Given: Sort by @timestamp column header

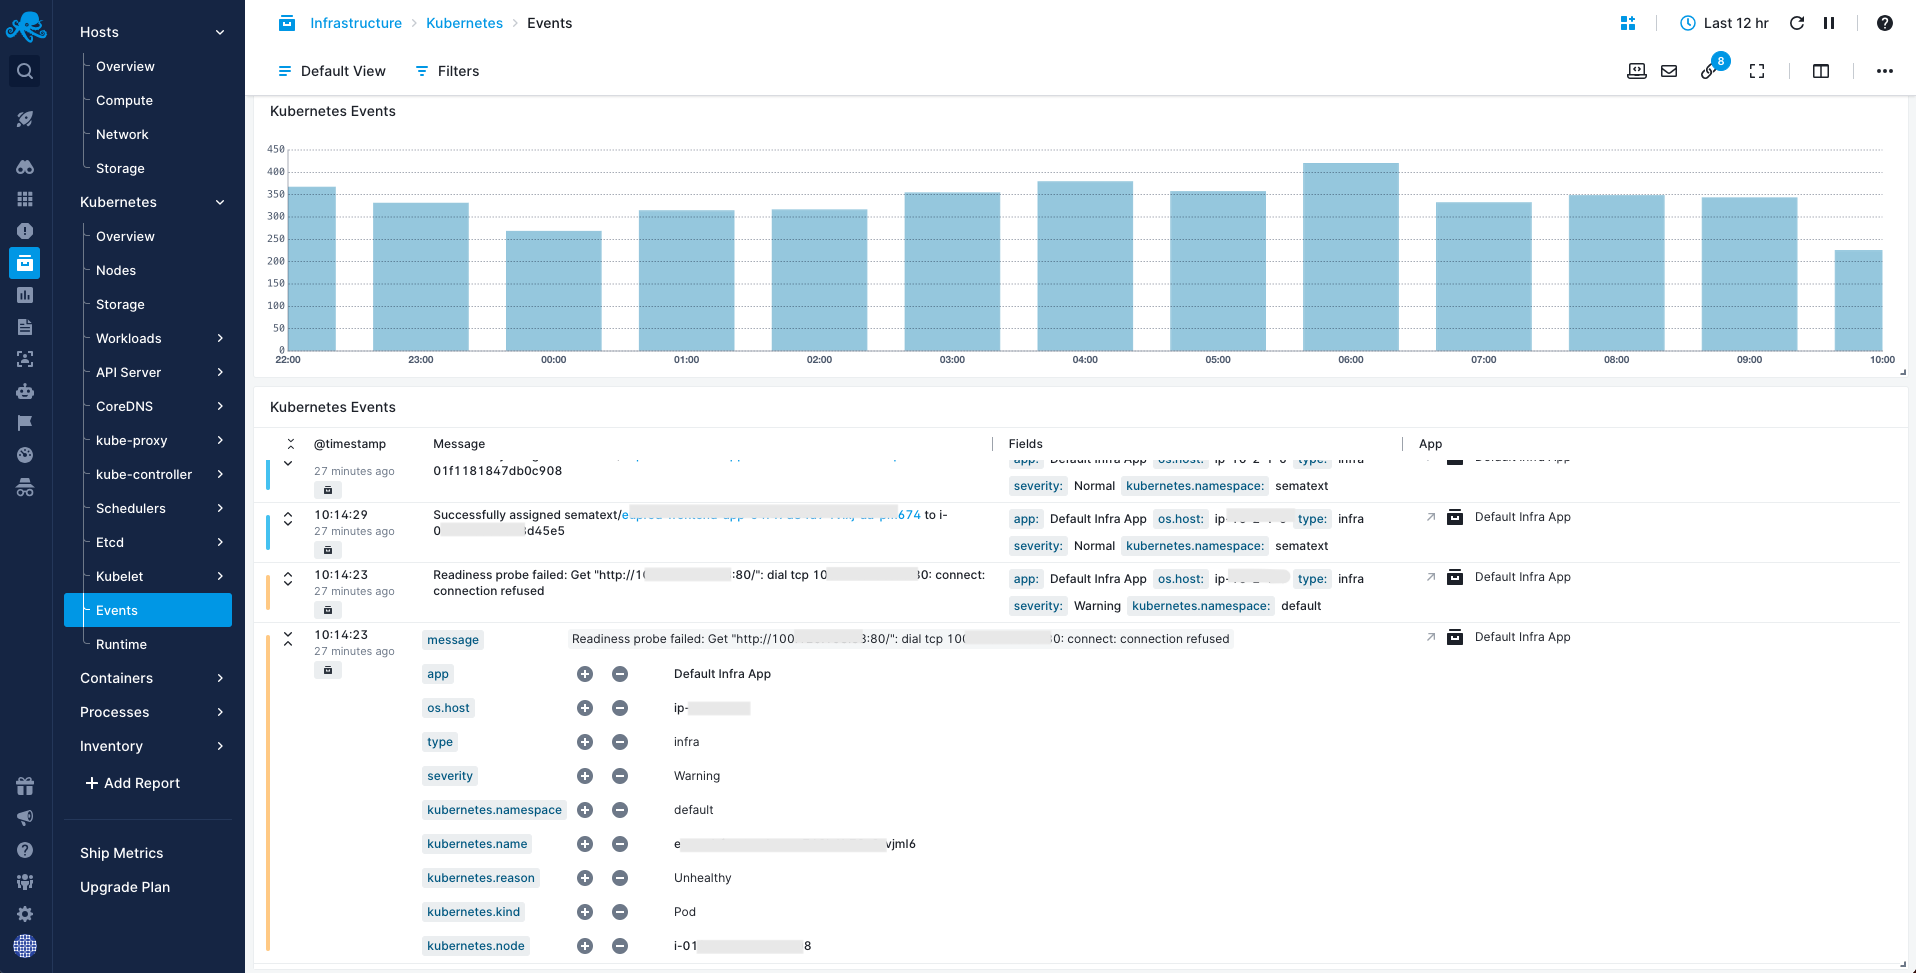Looking at the screenshot, I should (350, 444).
